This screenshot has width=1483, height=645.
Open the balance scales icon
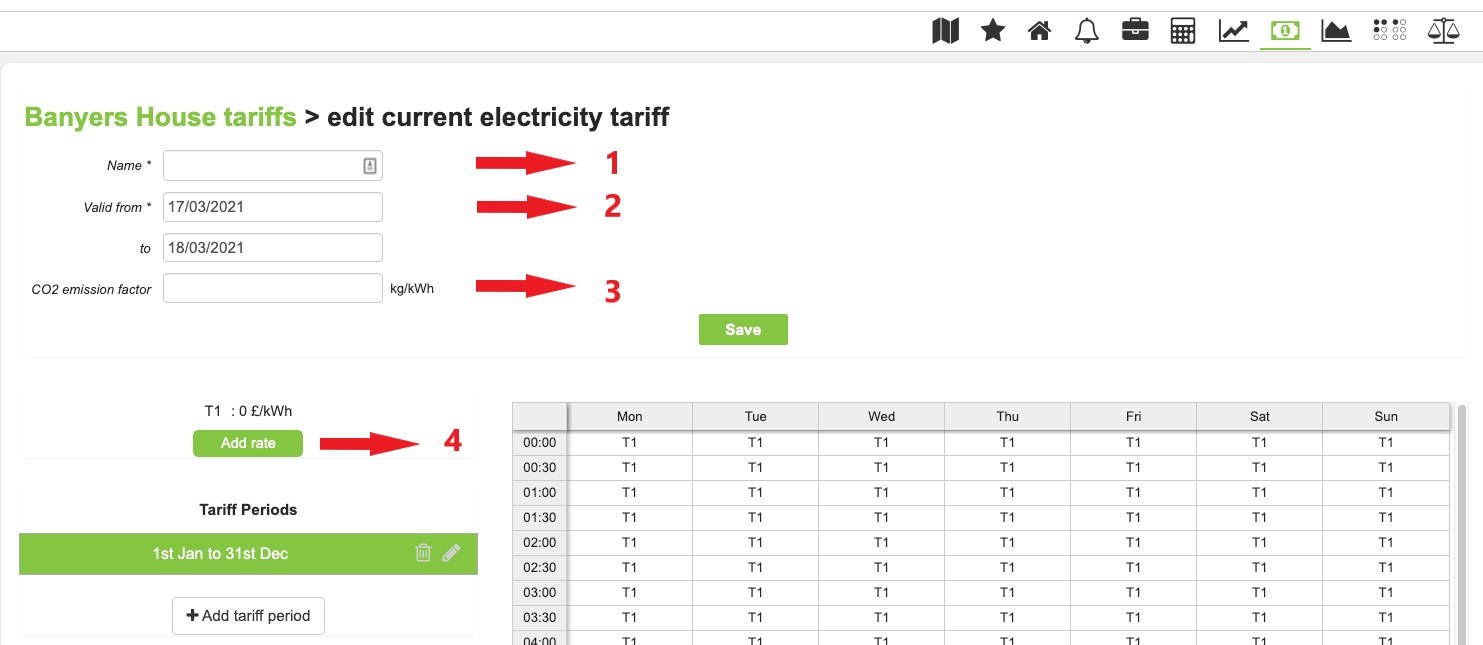pyautogui.click(x=1443, y=31)
